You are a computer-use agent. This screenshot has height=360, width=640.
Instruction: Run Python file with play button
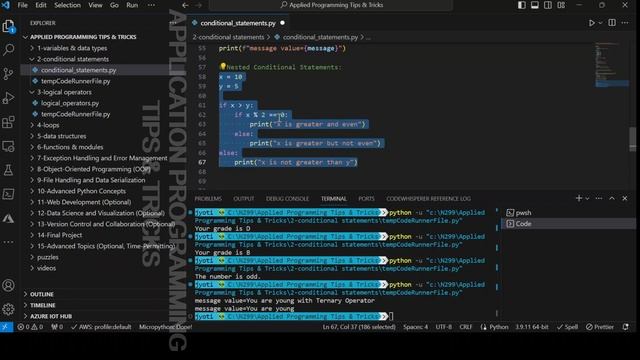pos(591,23)
